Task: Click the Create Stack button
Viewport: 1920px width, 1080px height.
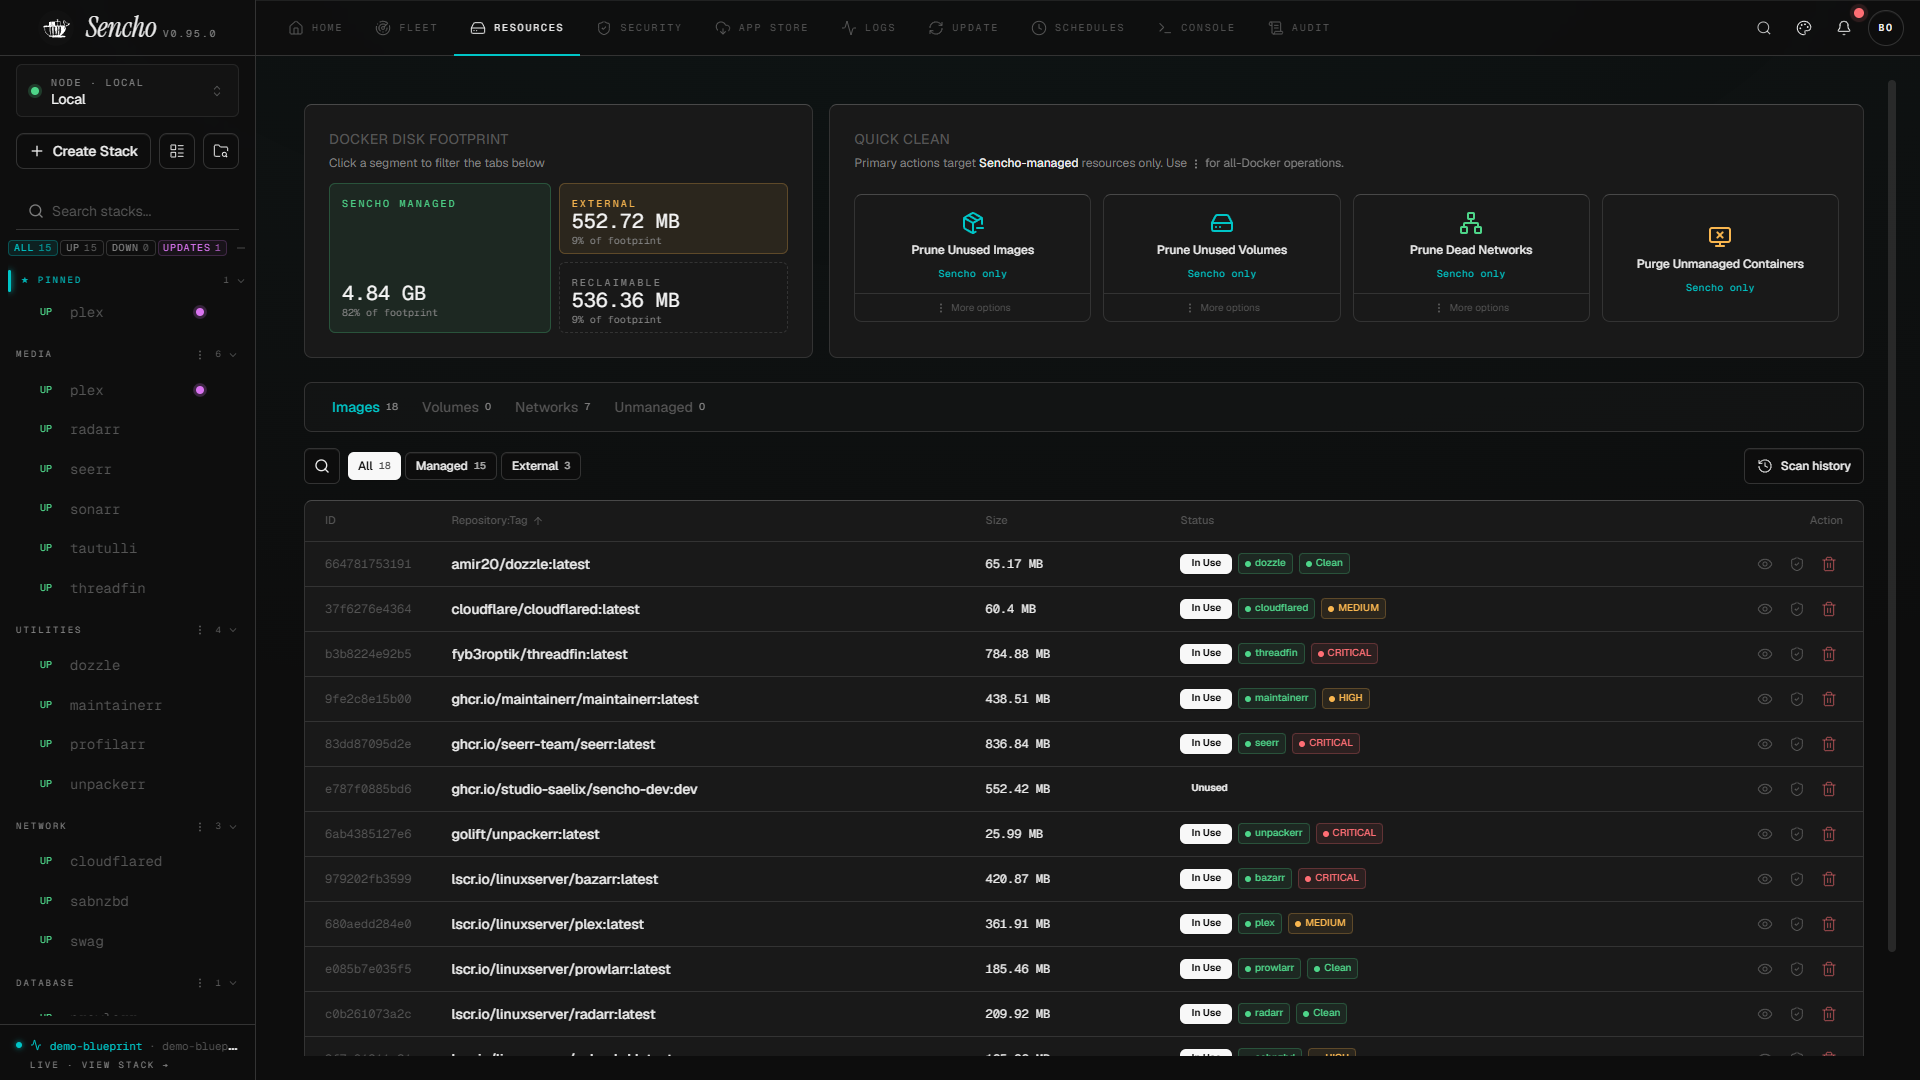Action: pos(84,151)
